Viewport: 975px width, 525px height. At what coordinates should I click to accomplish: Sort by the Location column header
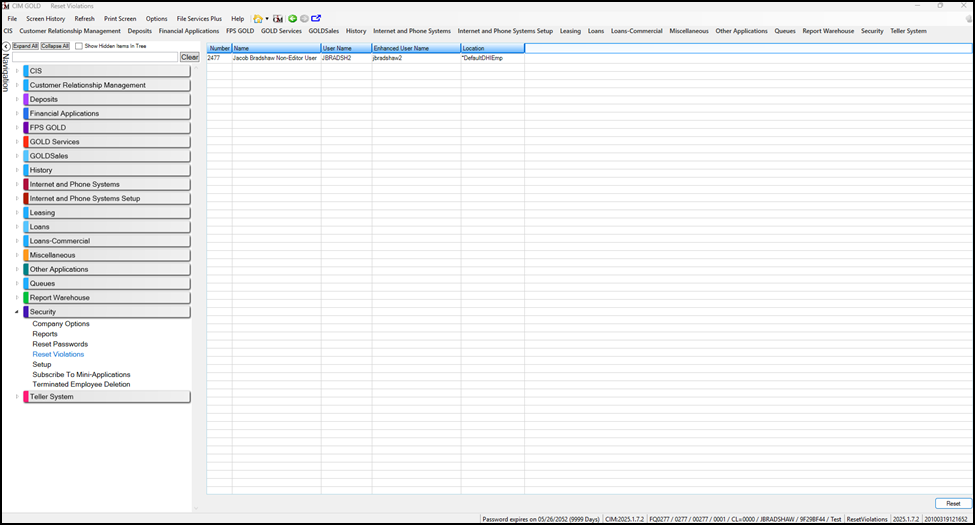(492, 48)
